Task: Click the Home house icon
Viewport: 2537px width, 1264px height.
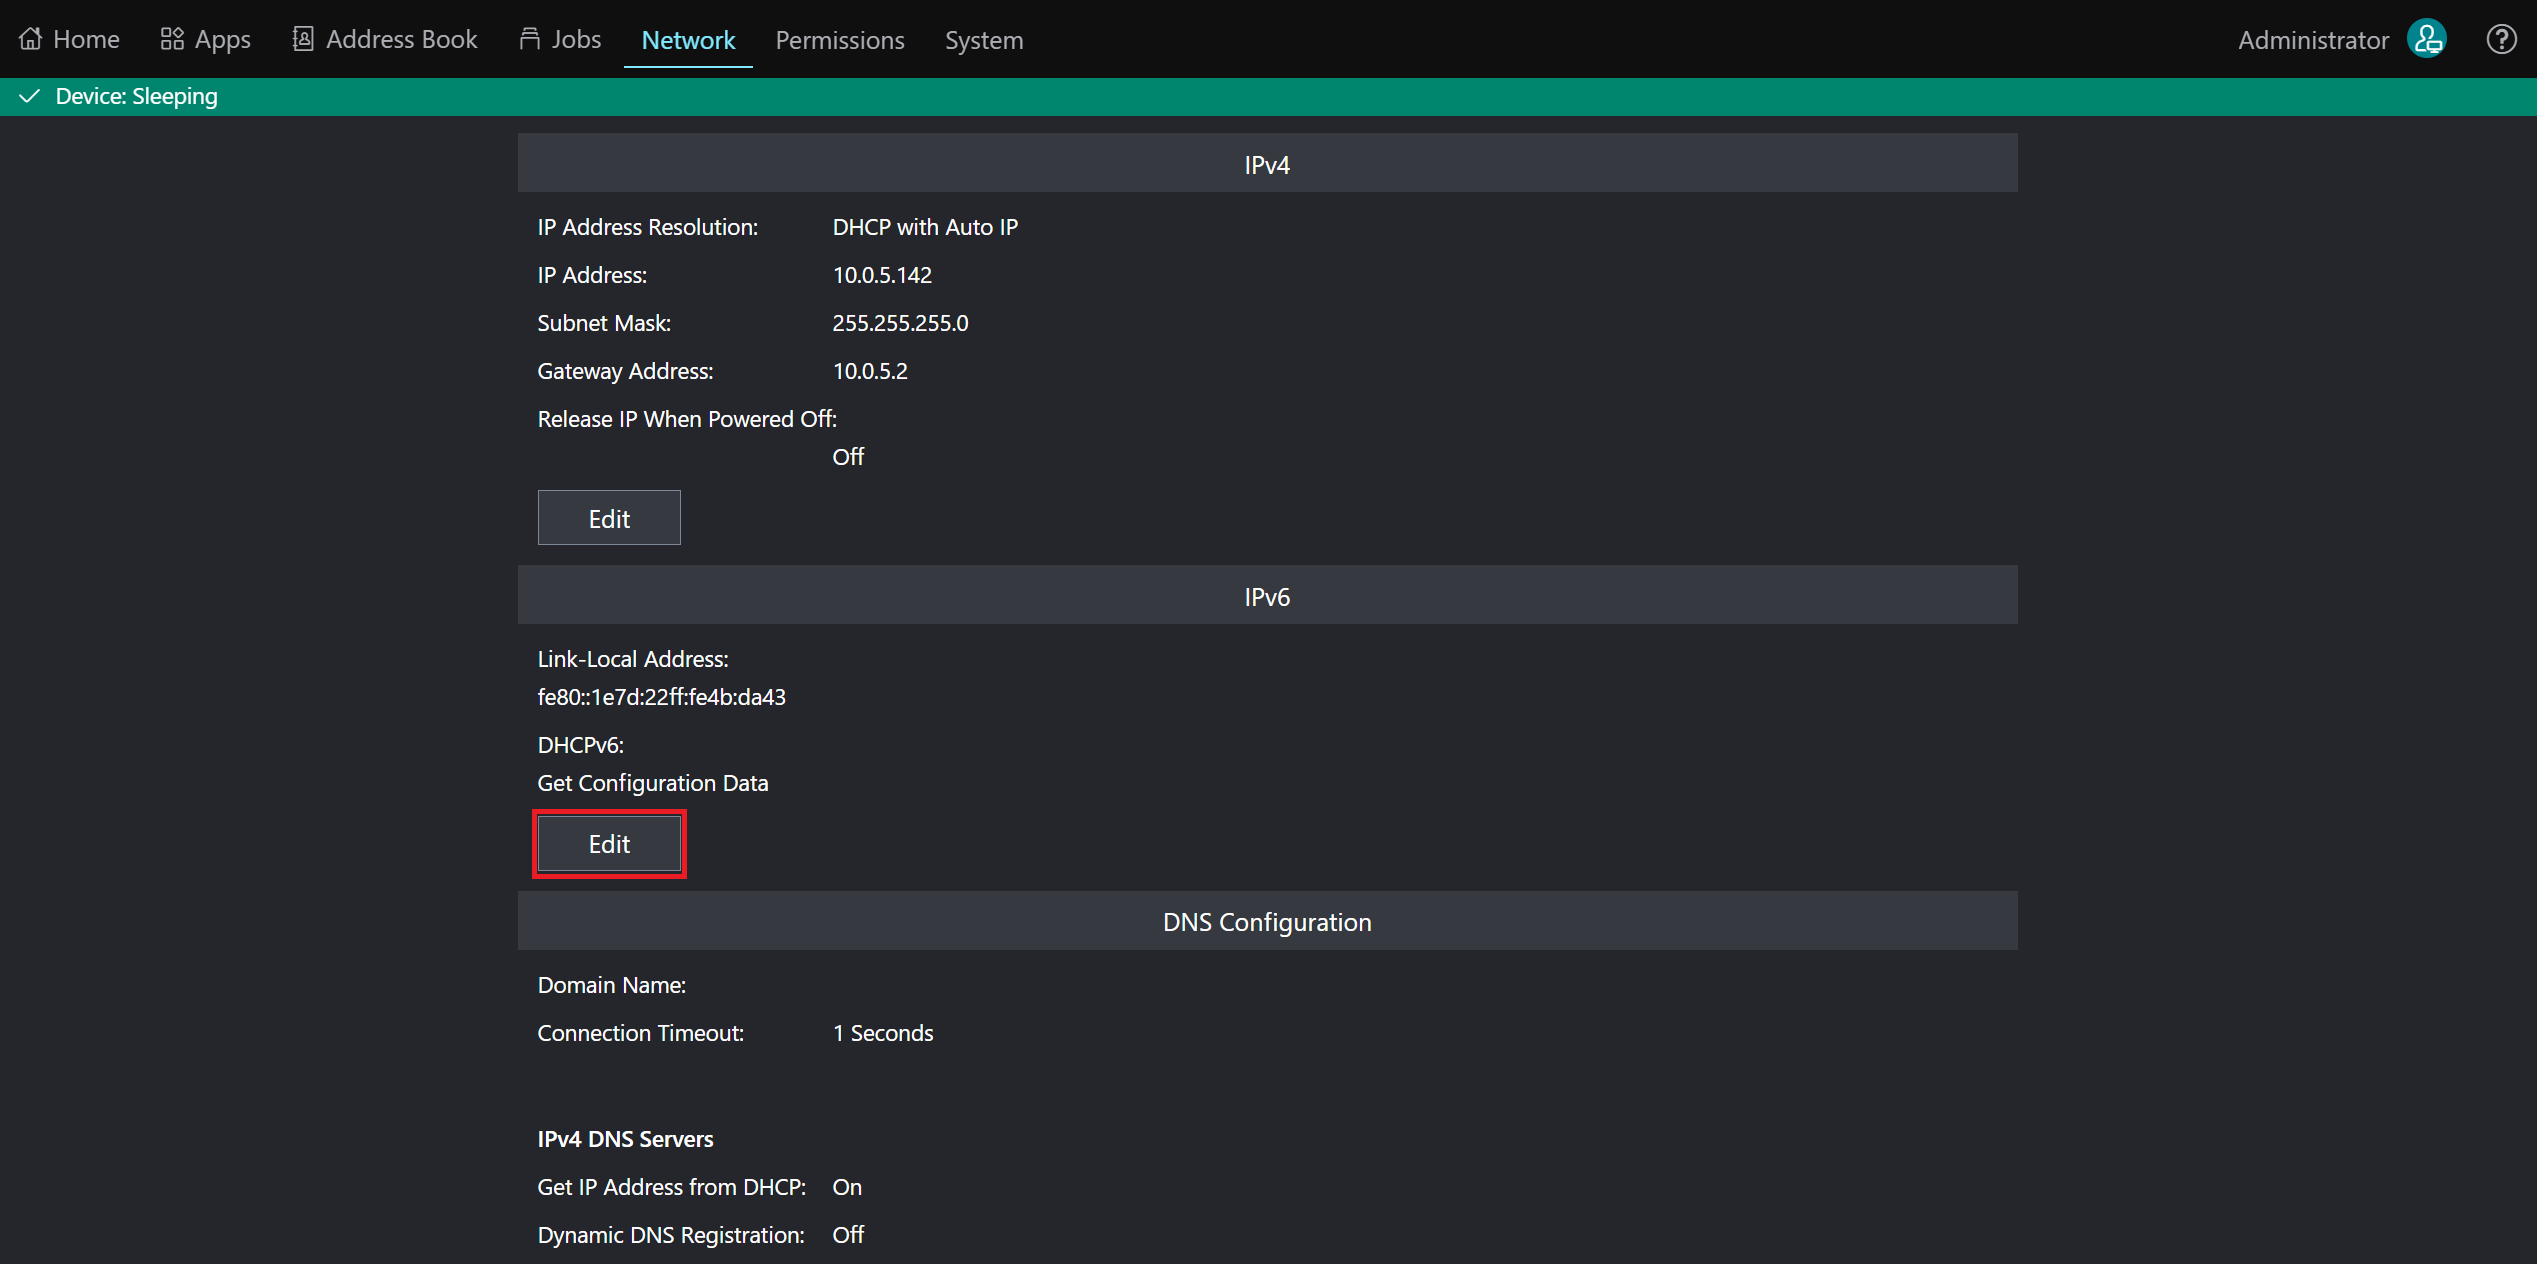Action: coord(31,39)
